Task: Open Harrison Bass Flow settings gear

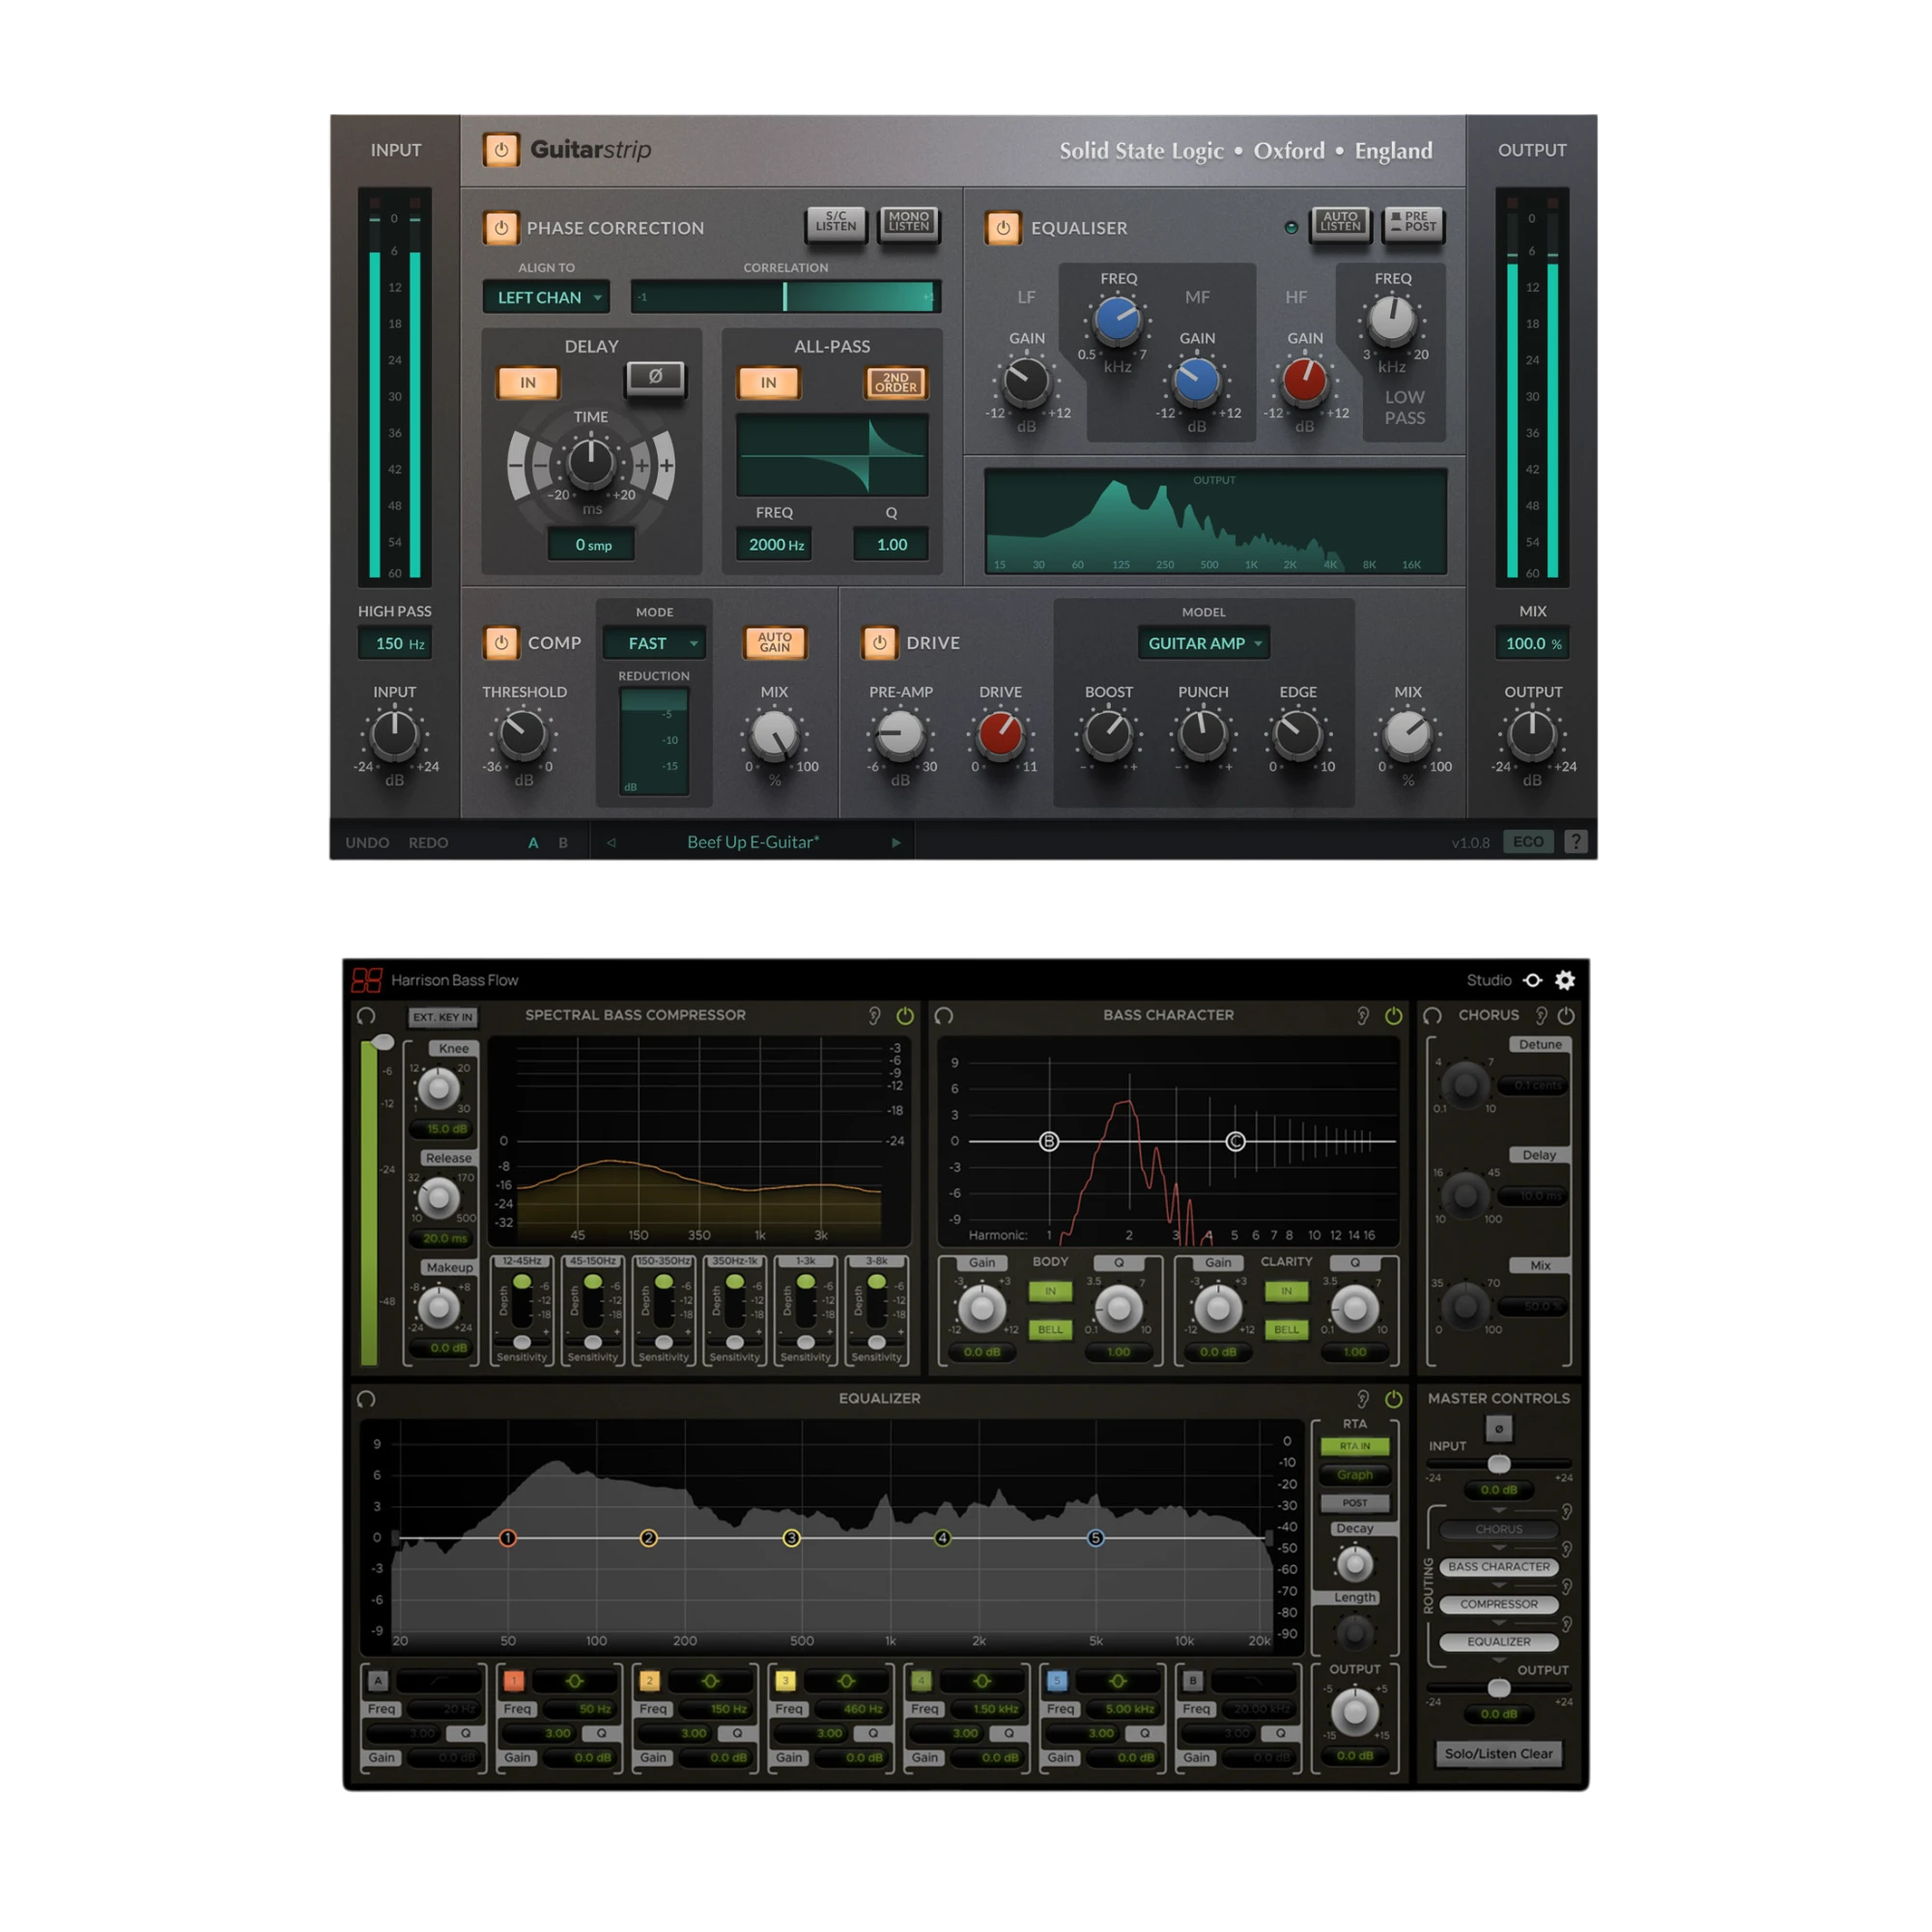Action: point(1565,980)
